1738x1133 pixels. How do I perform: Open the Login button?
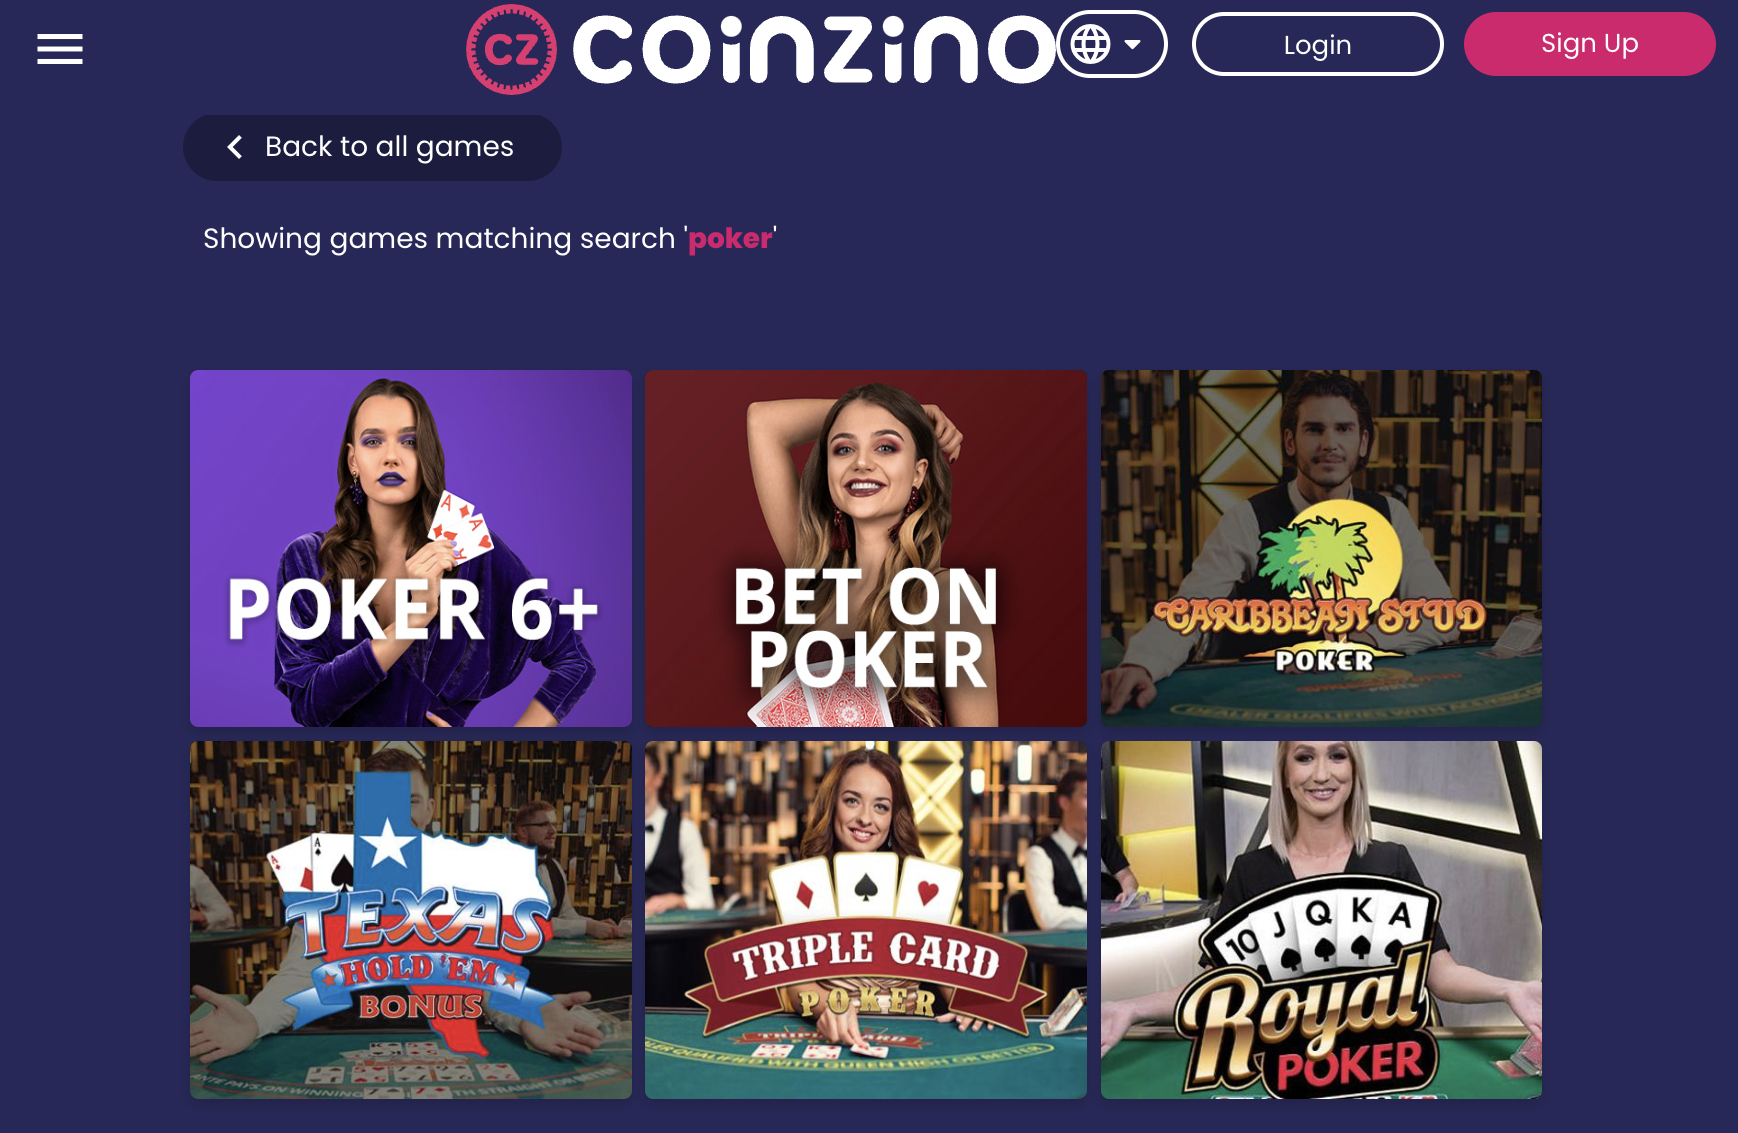tap(1317, 44)
